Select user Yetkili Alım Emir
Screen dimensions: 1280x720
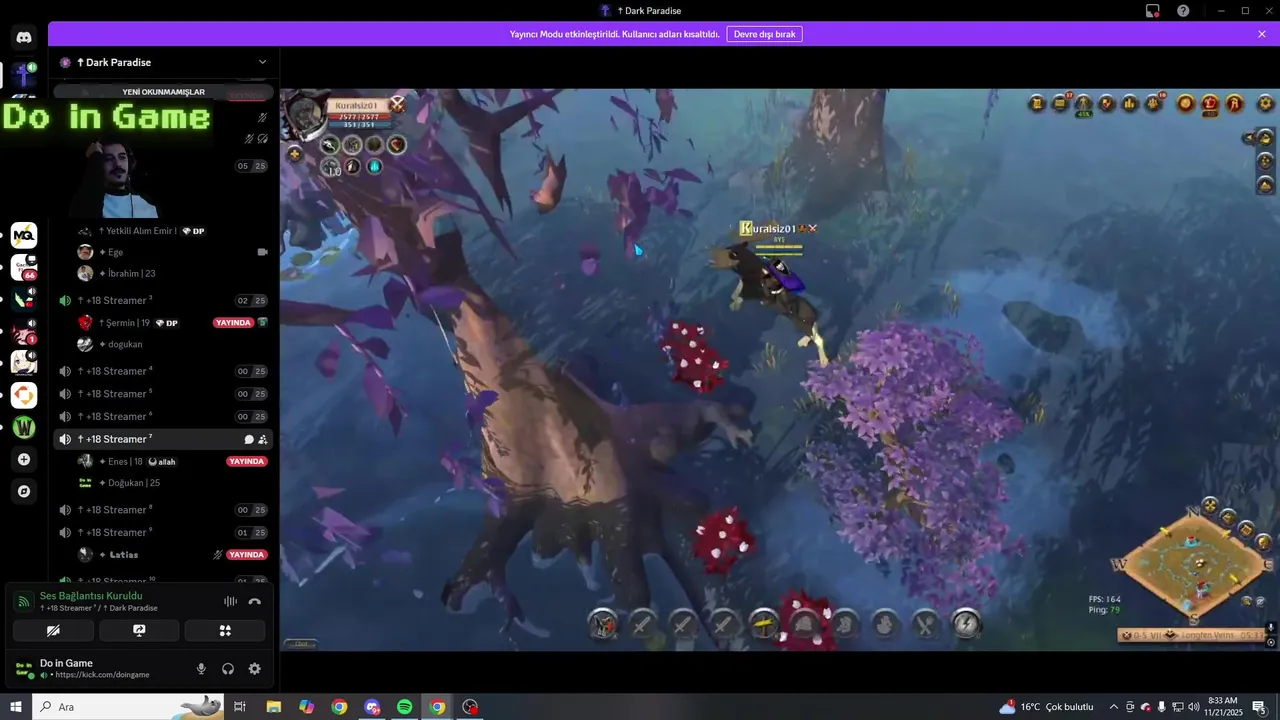[x=172, y=231]
